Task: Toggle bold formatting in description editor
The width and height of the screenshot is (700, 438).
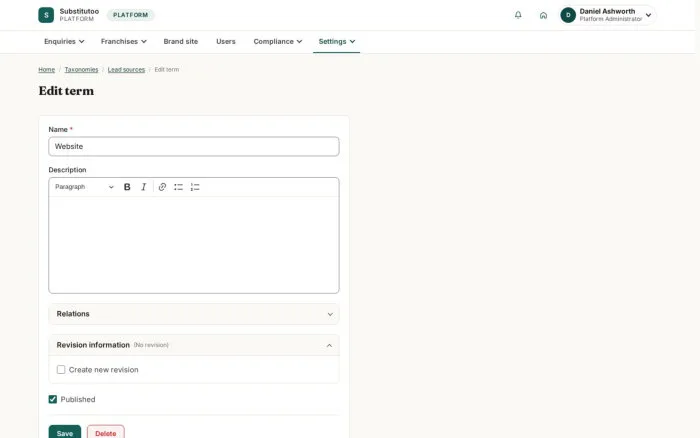Action: coord(127,187)
